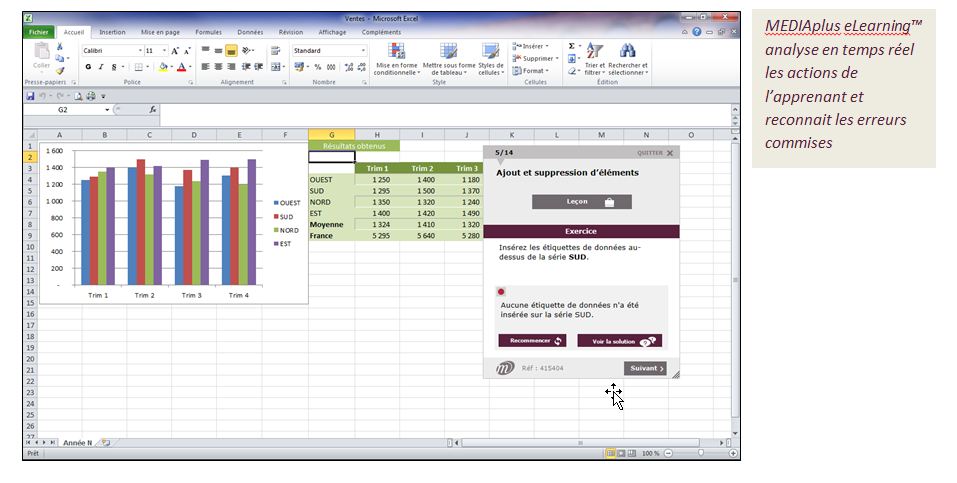Align text left in cell
Screen dimensions: 957x483
tap(206, 67)
